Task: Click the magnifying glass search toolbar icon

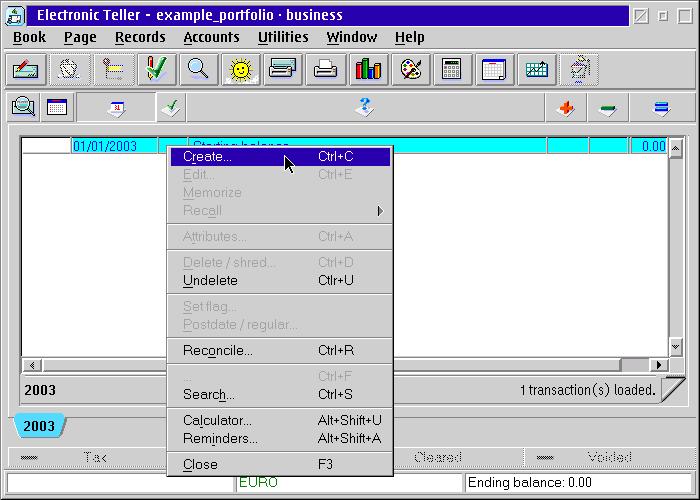Action: pyautogui.click(x=198, y=70)
